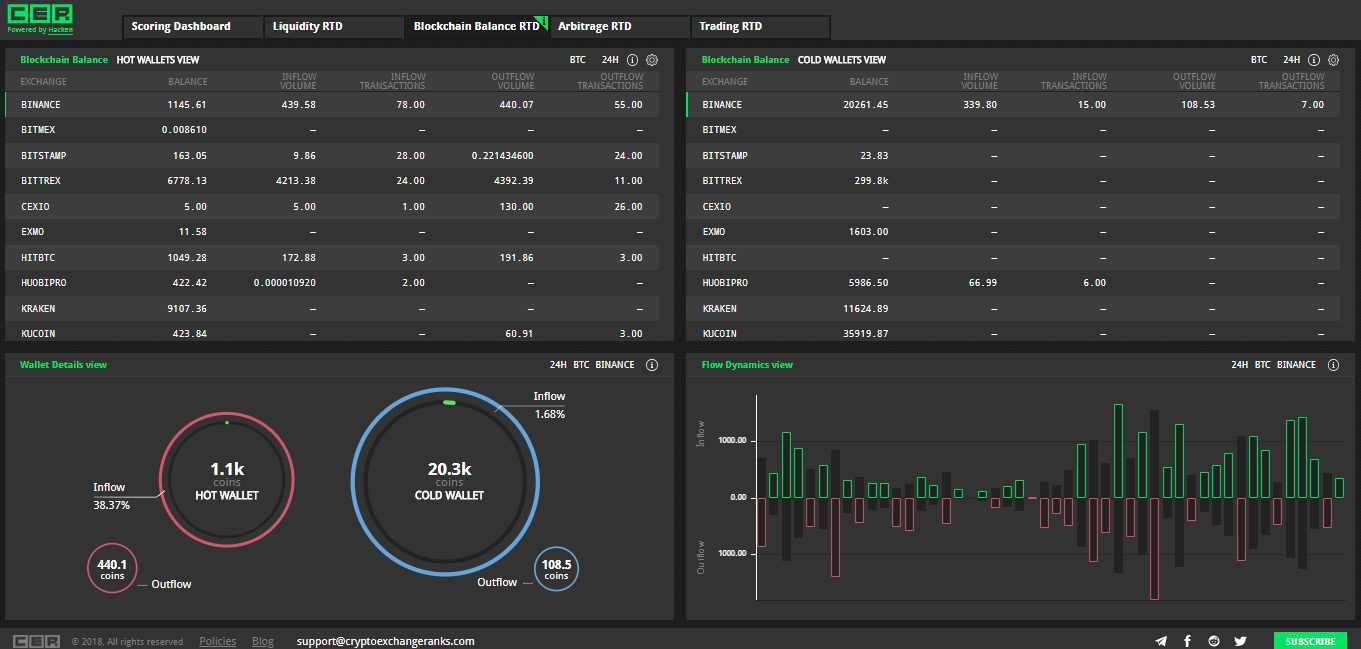Click 24H label in Wallet Details view
Image resolution: width=1361 pixels, height=649 pixels.
coord(558,365)
